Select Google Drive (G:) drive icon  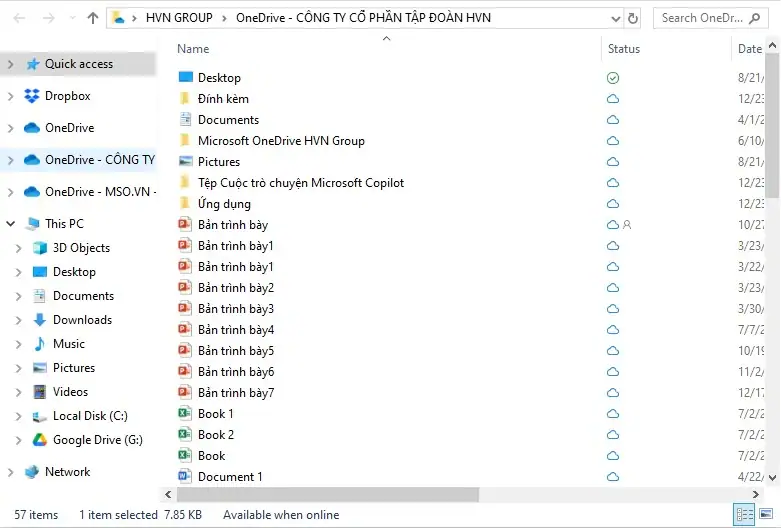tap(40, 440)
